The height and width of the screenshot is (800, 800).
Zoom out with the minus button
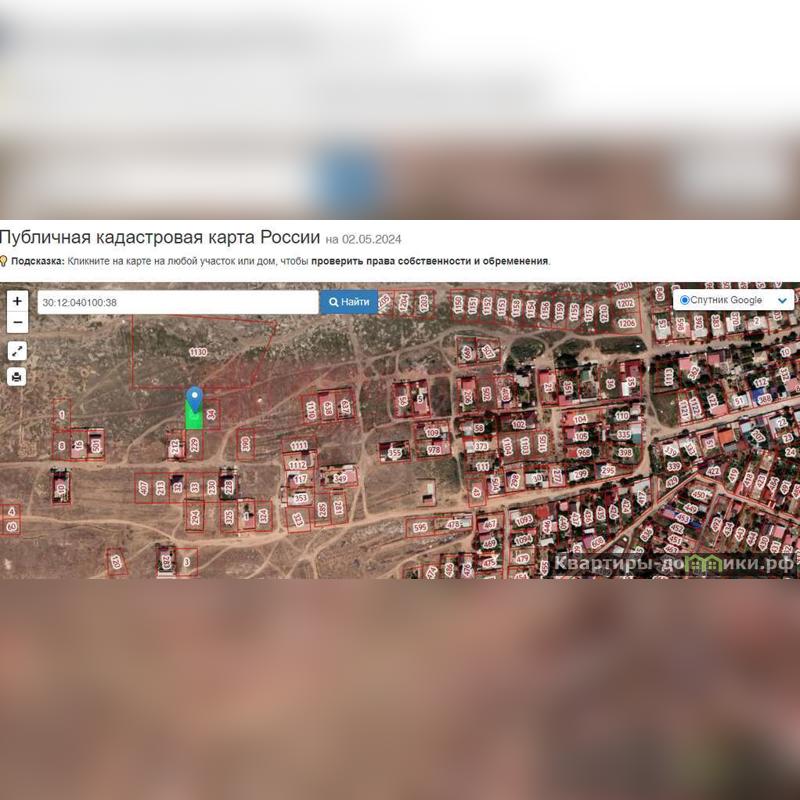(17, 322)
